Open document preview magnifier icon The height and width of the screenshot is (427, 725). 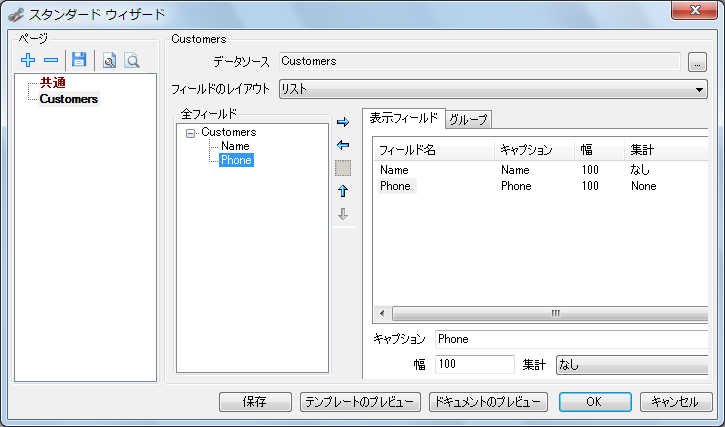[132, 61]
